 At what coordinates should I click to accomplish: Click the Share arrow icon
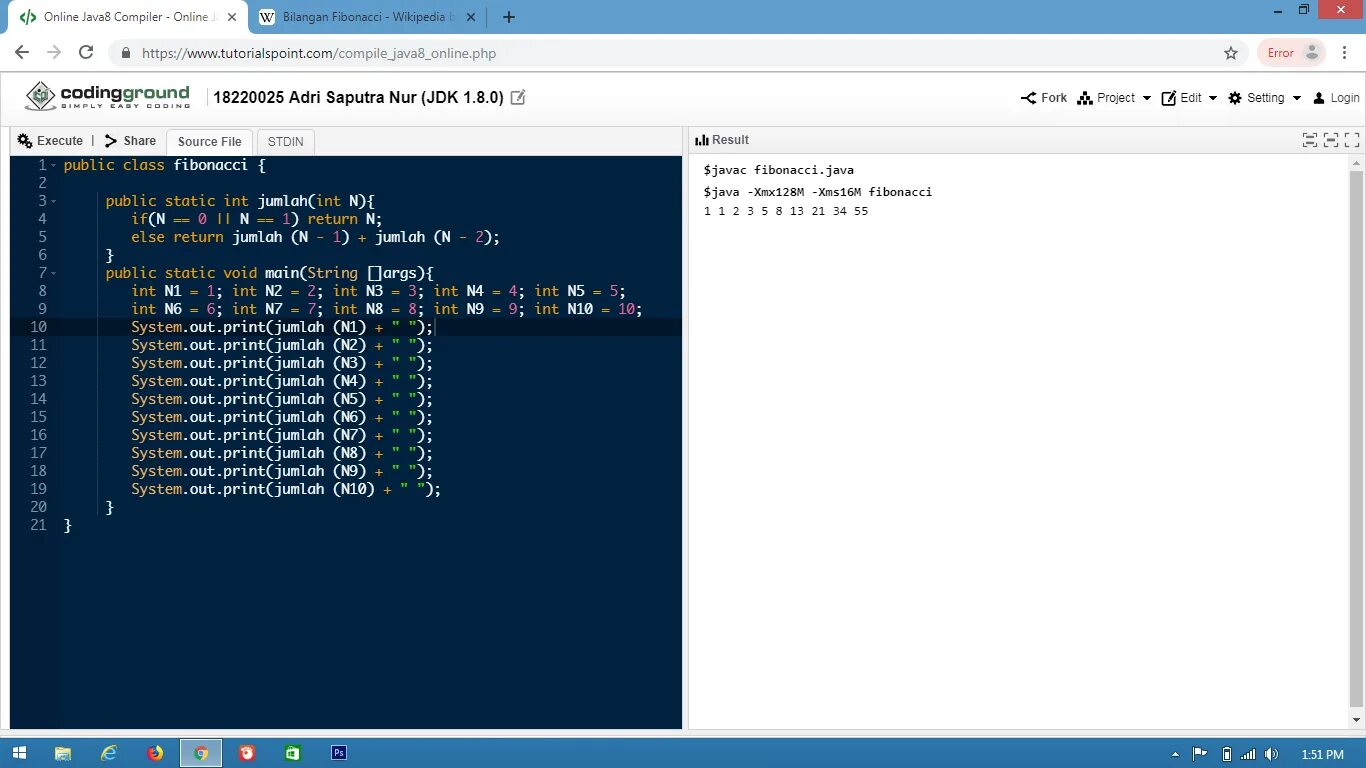(111, 141)
